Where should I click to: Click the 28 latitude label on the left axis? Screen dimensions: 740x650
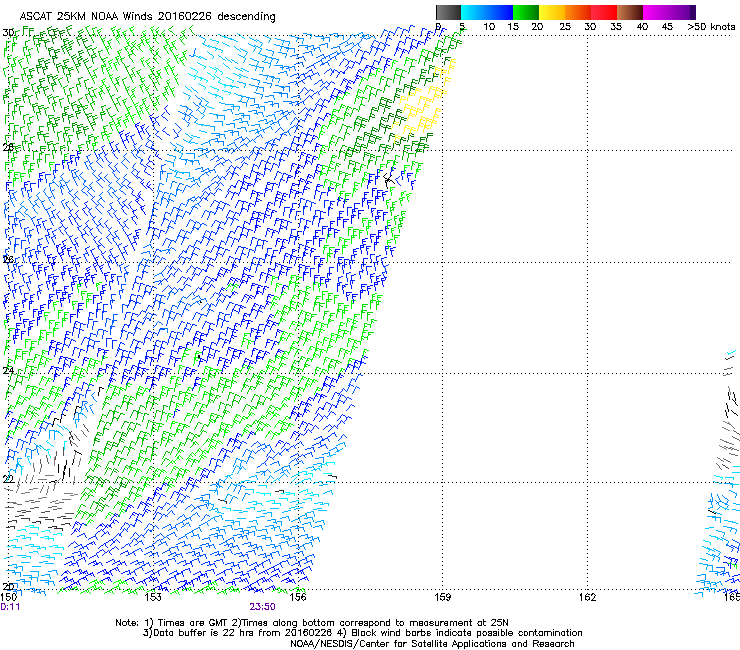pos(8,148)
